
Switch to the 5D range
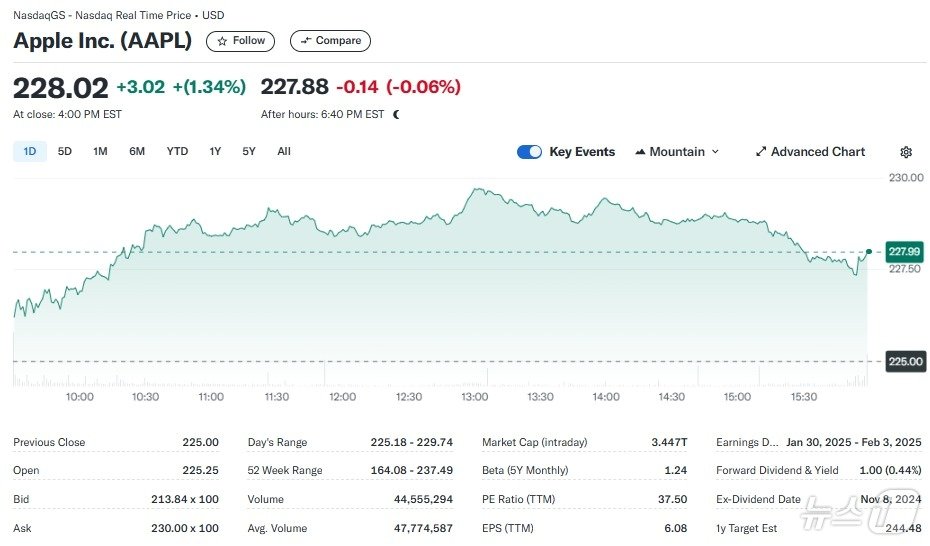pos(65,152)
